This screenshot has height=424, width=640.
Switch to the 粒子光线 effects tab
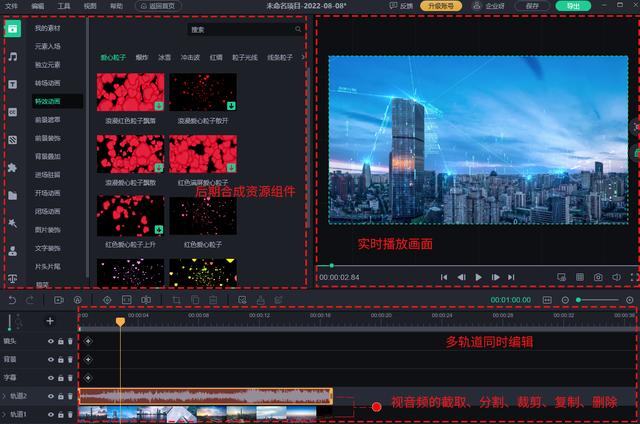click(245, 58)
